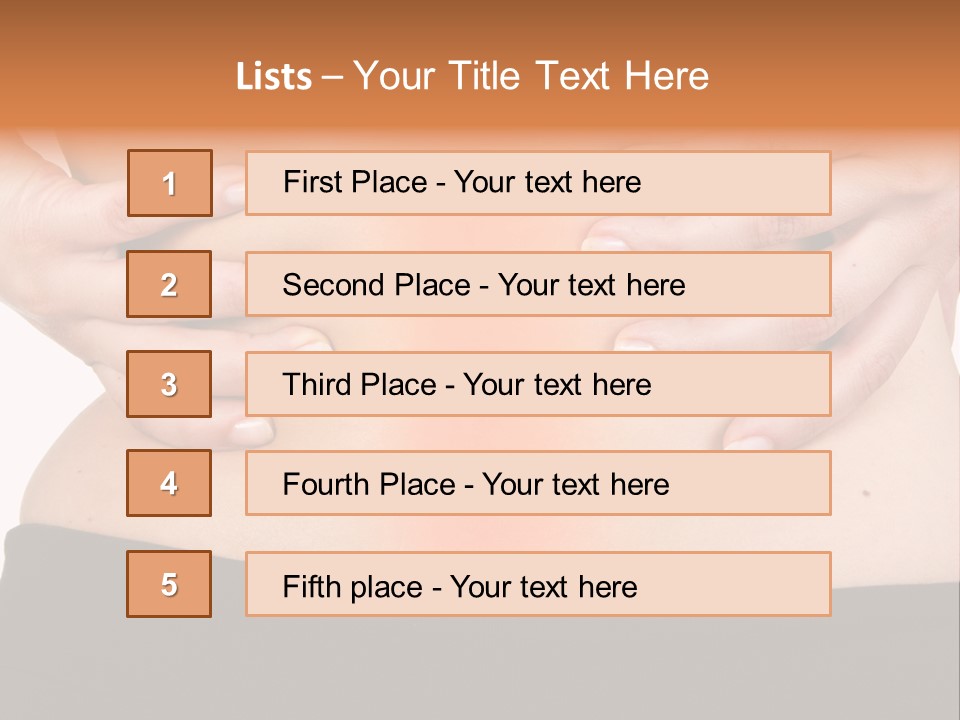This screenshot has width=960, height=720.
Task: Click the Second Place text bar
Action: click(538, 284)
